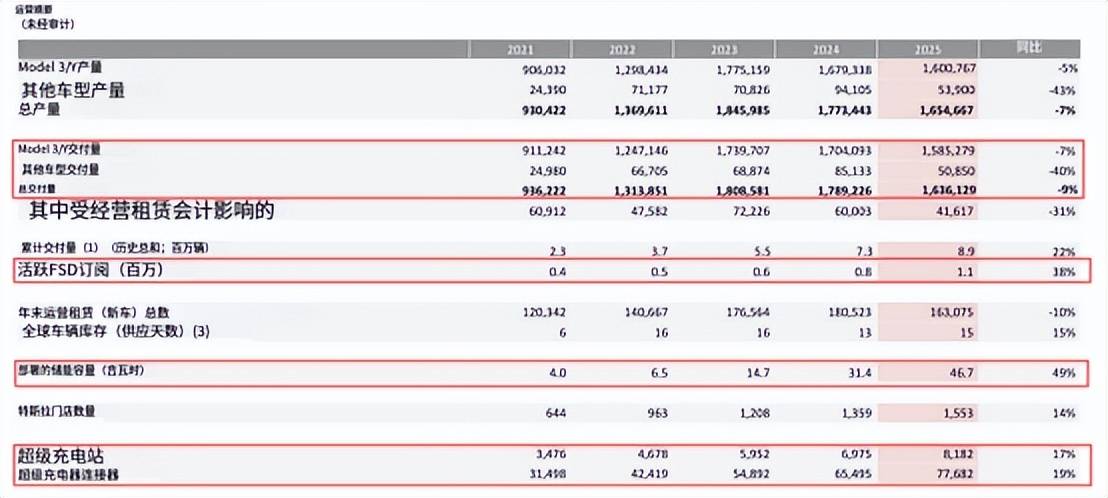Click the 特斯拉门店数量 row label
The image size is (1108, 498).
(63, 411)
